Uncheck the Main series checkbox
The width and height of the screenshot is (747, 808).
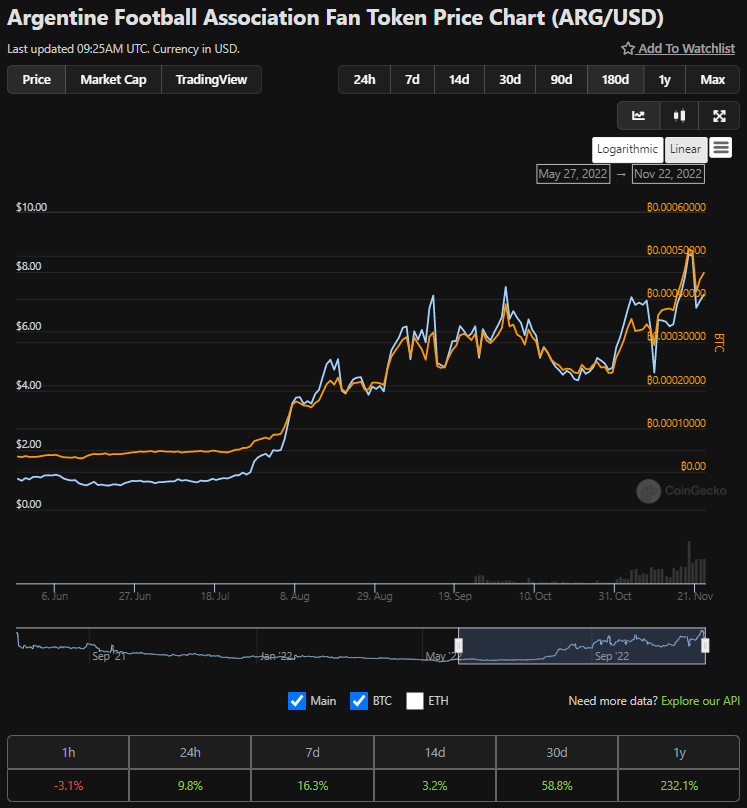pyautogui.click(x=297, y=701)
